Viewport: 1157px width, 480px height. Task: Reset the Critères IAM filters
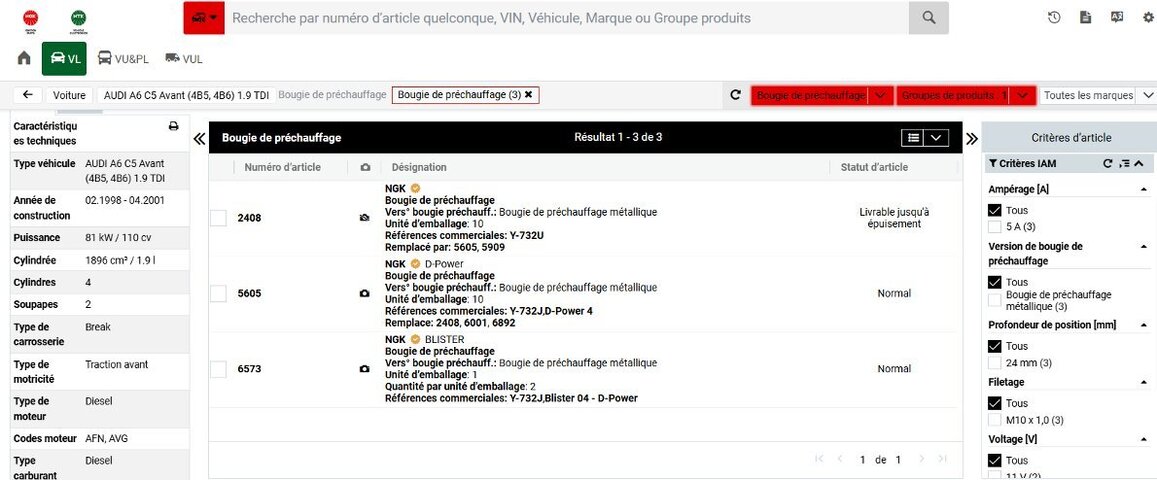[x=1108, y=163]
